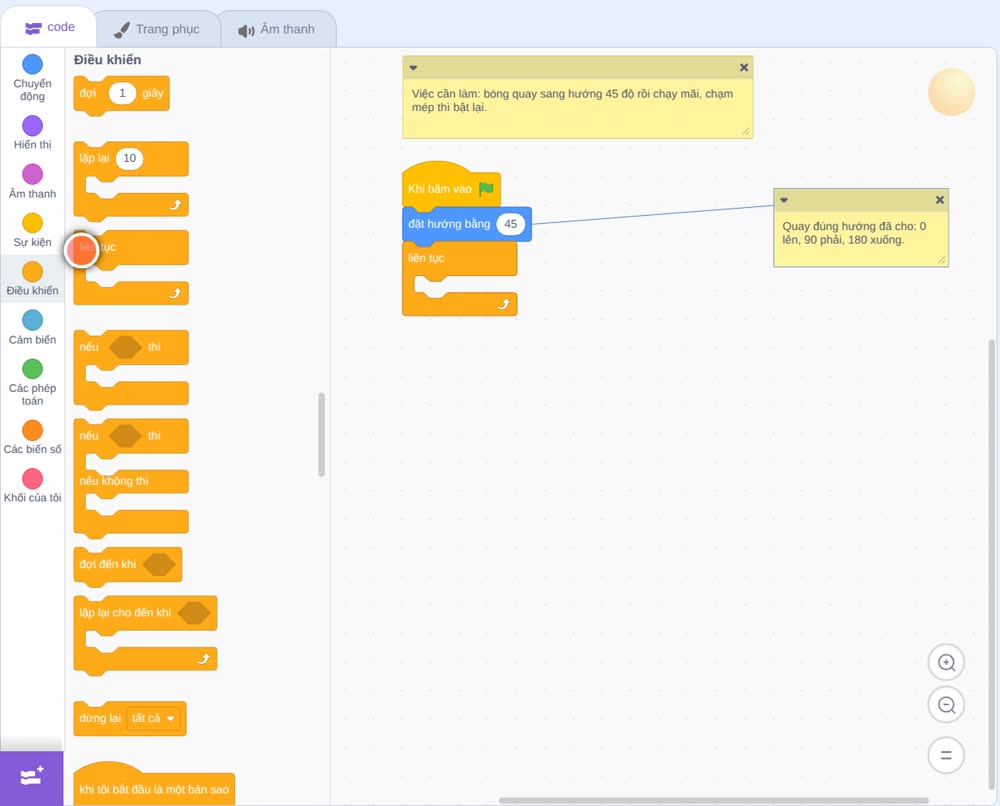Close the 'Việc cần làm' comment
The image size is (1000, 806).
(x=744, y=68)
